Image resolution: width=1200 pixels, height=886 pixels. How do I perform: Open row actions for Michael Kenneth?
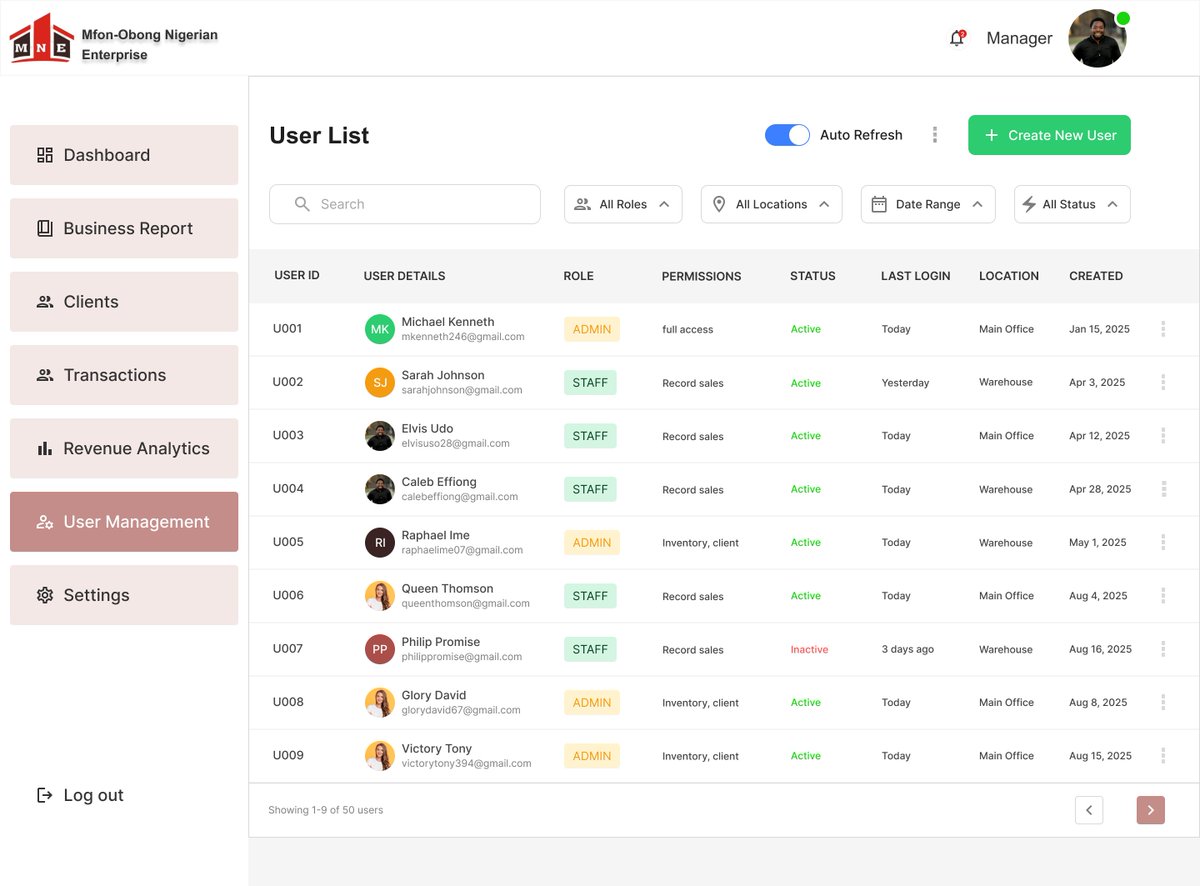(x=1163, y=329)
